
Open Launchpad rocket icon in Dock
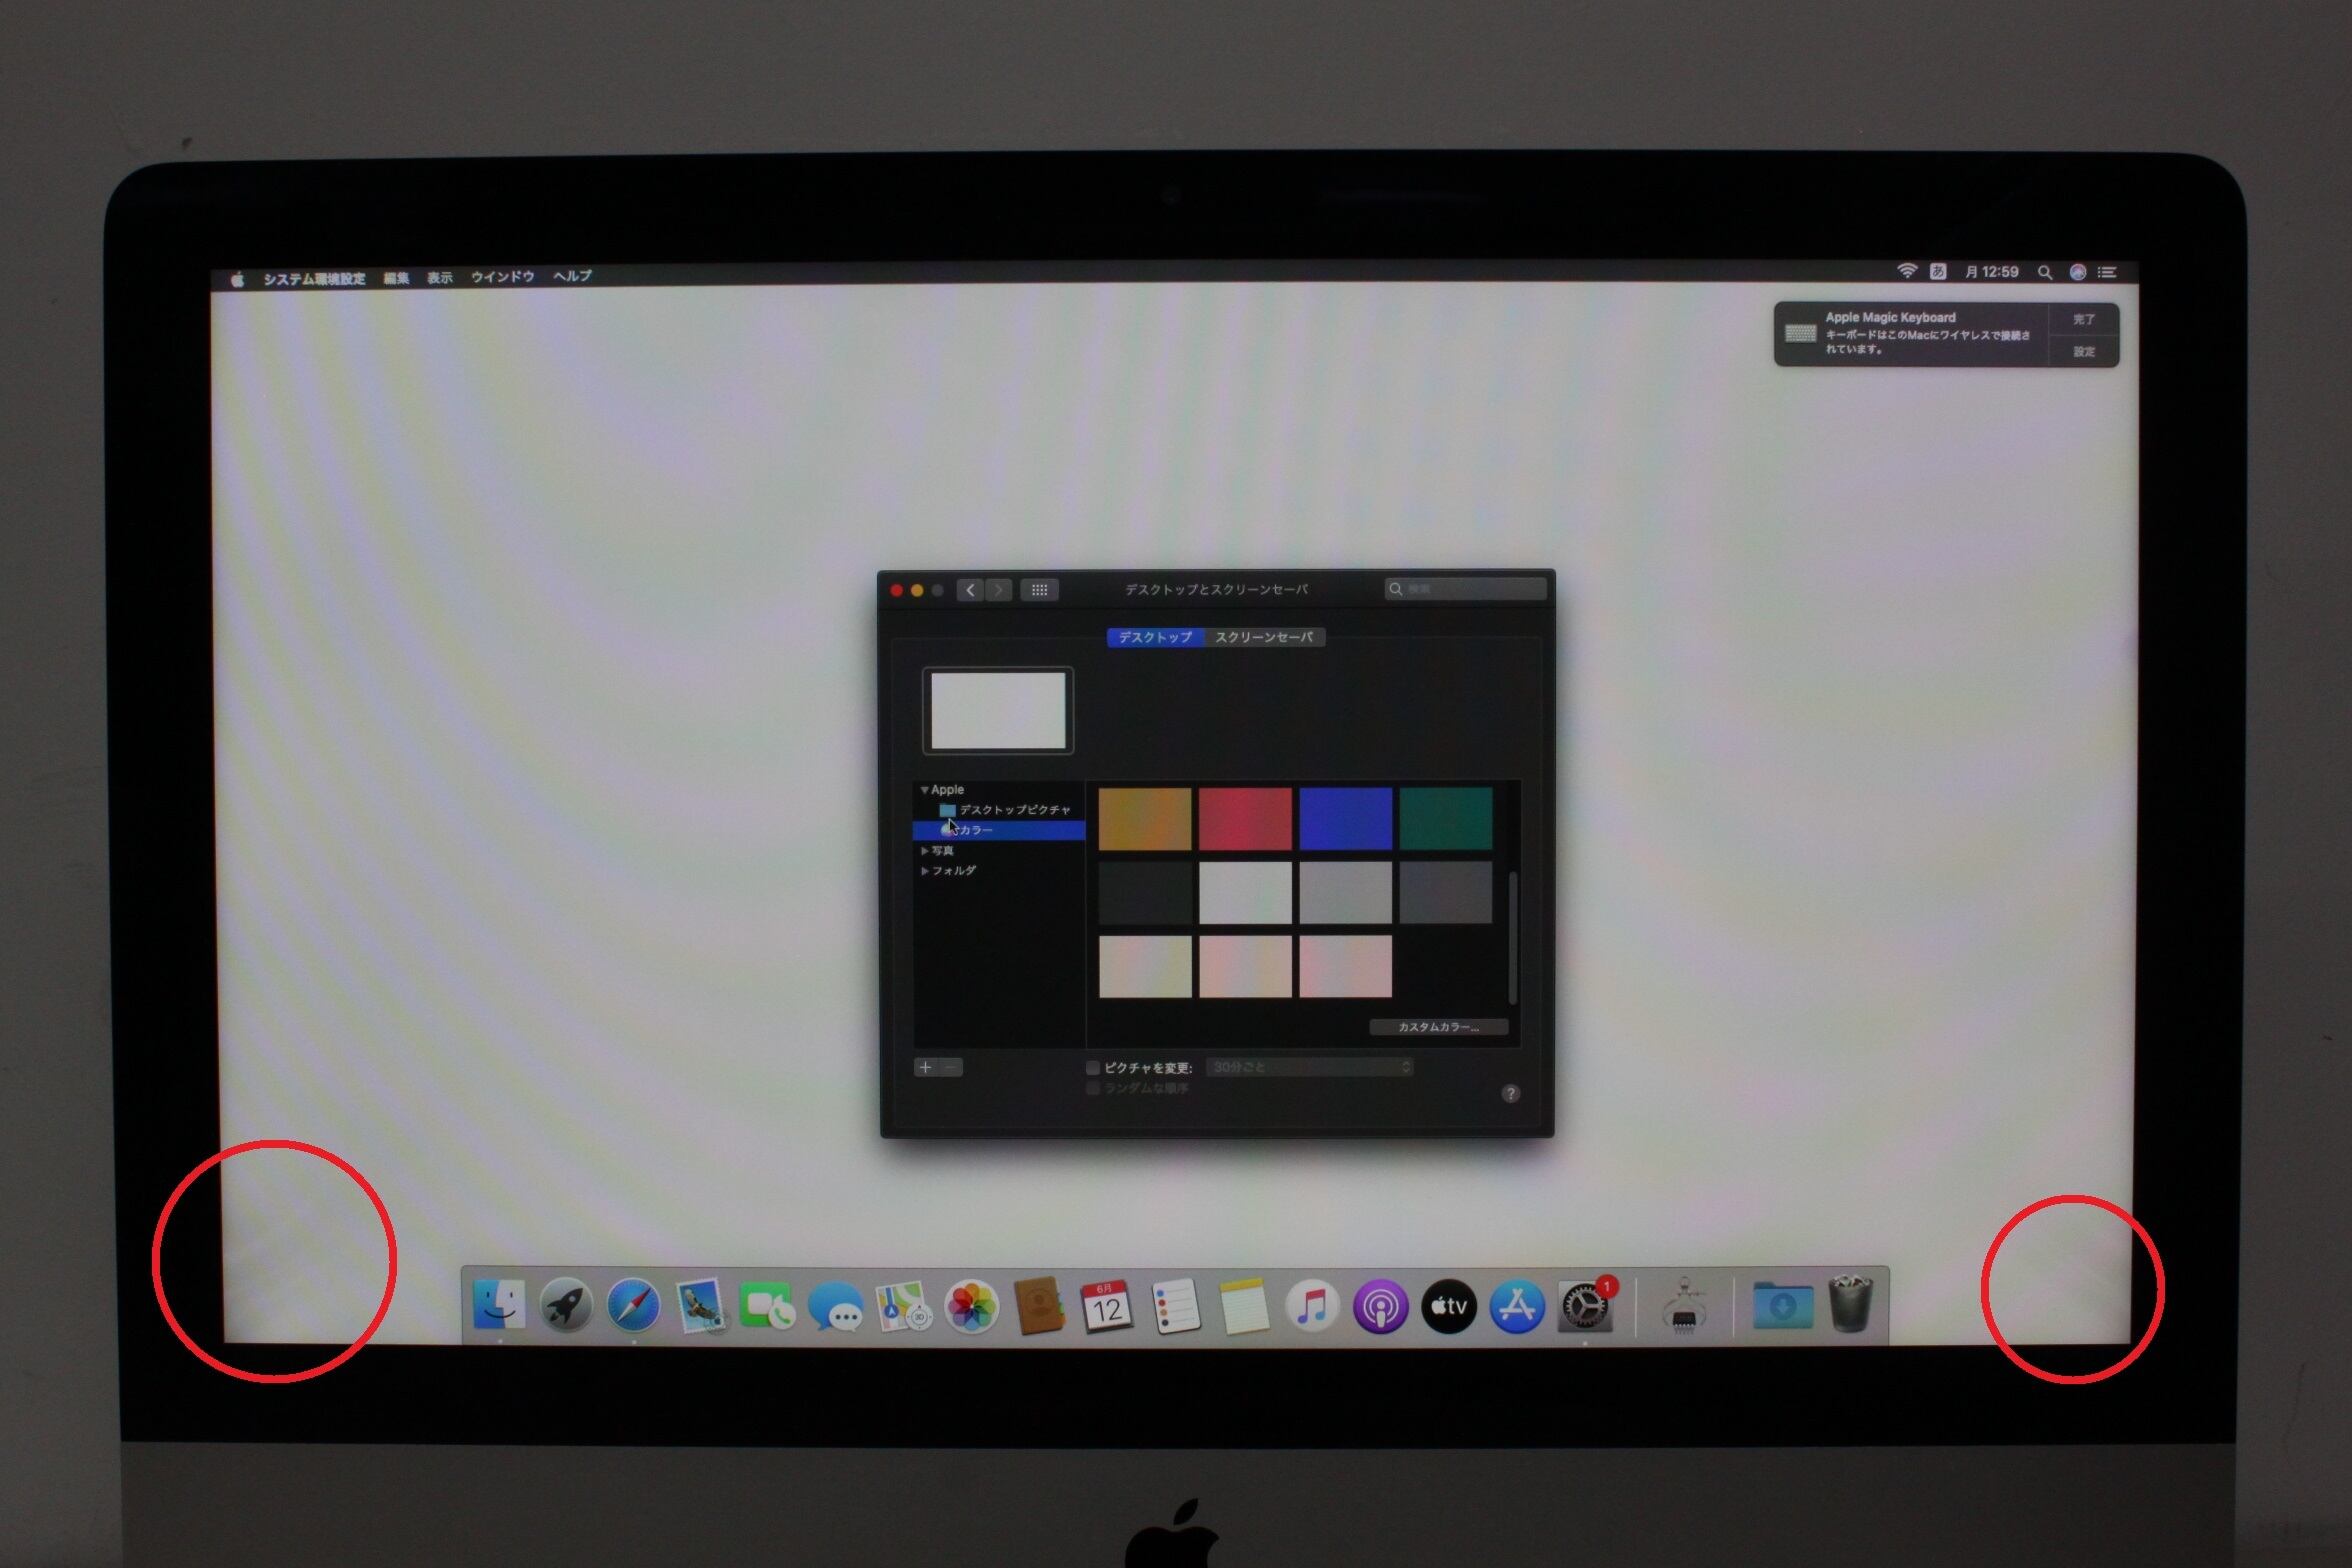tap(566, 1306)
